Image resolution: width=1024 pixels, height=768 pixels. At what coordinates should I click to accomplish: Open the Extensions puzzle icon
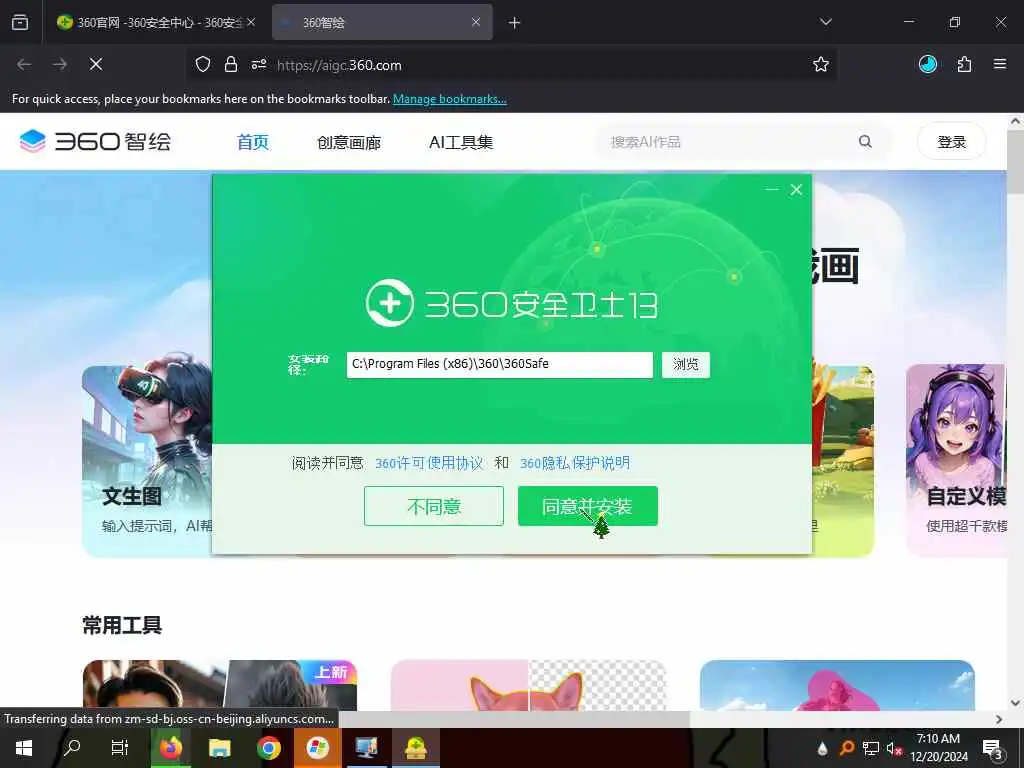click(x=964, y=64)
